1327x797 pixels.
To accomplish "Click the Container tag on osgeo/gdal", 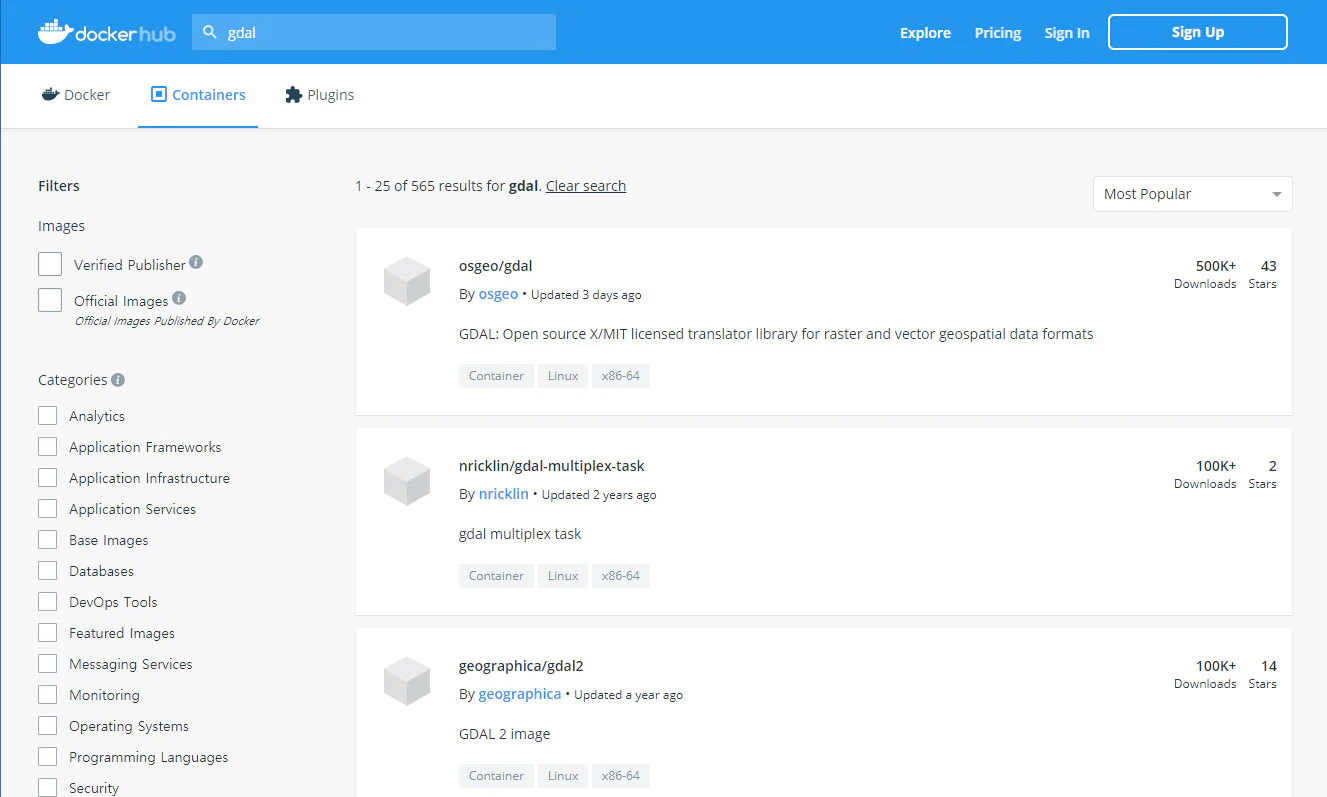I will coord(496,376).
